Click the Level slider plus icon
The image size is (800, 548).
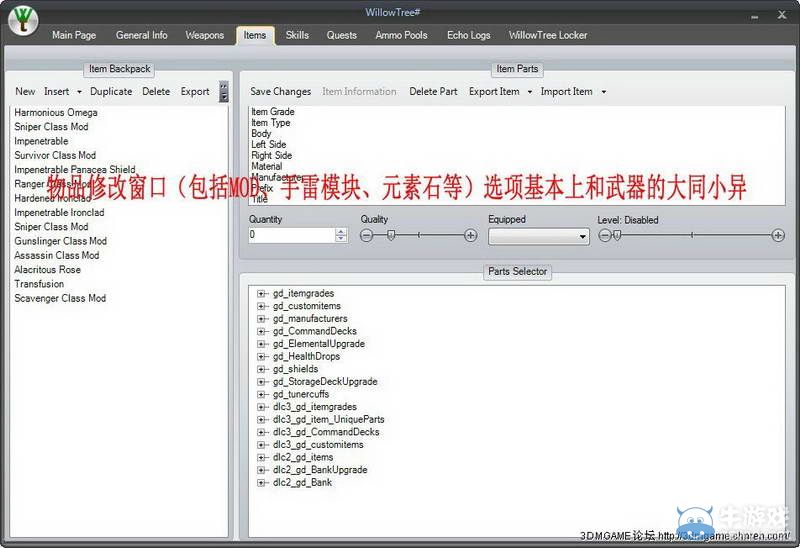(x=778, y=235)
